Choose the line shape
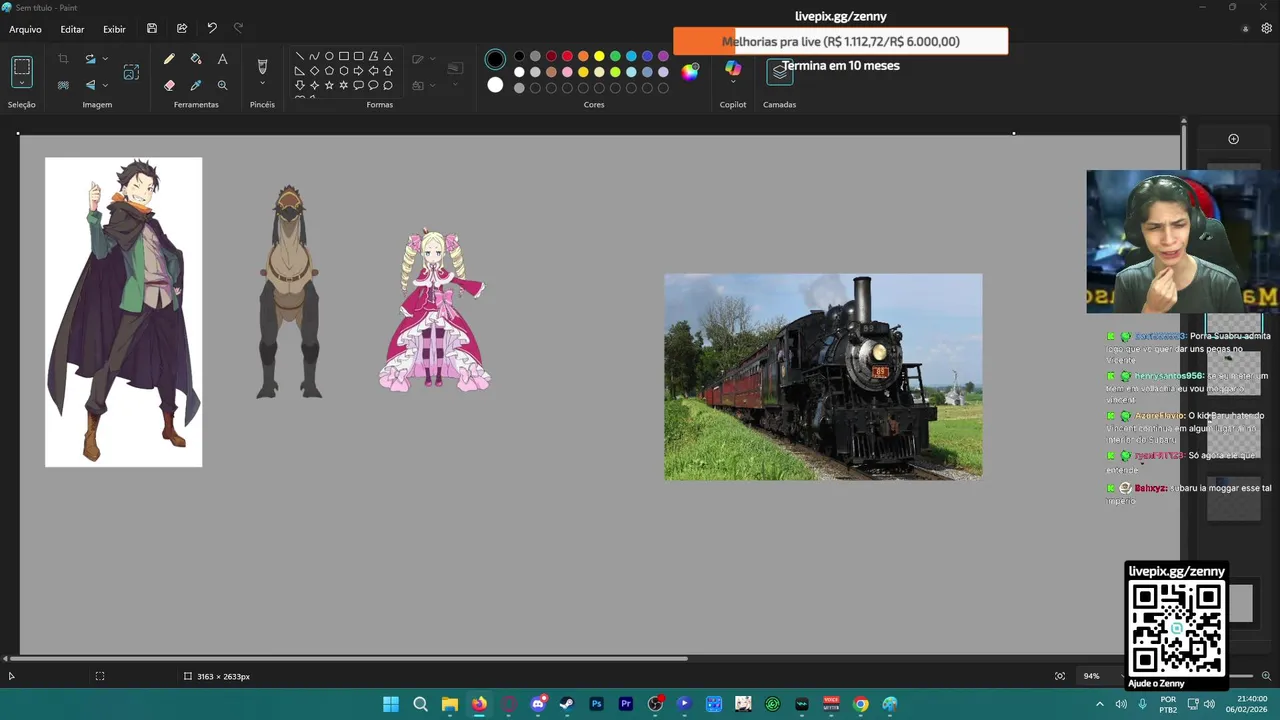This screenshot has width=1280, height=720. pyautogui.click(x=299, y=56)
